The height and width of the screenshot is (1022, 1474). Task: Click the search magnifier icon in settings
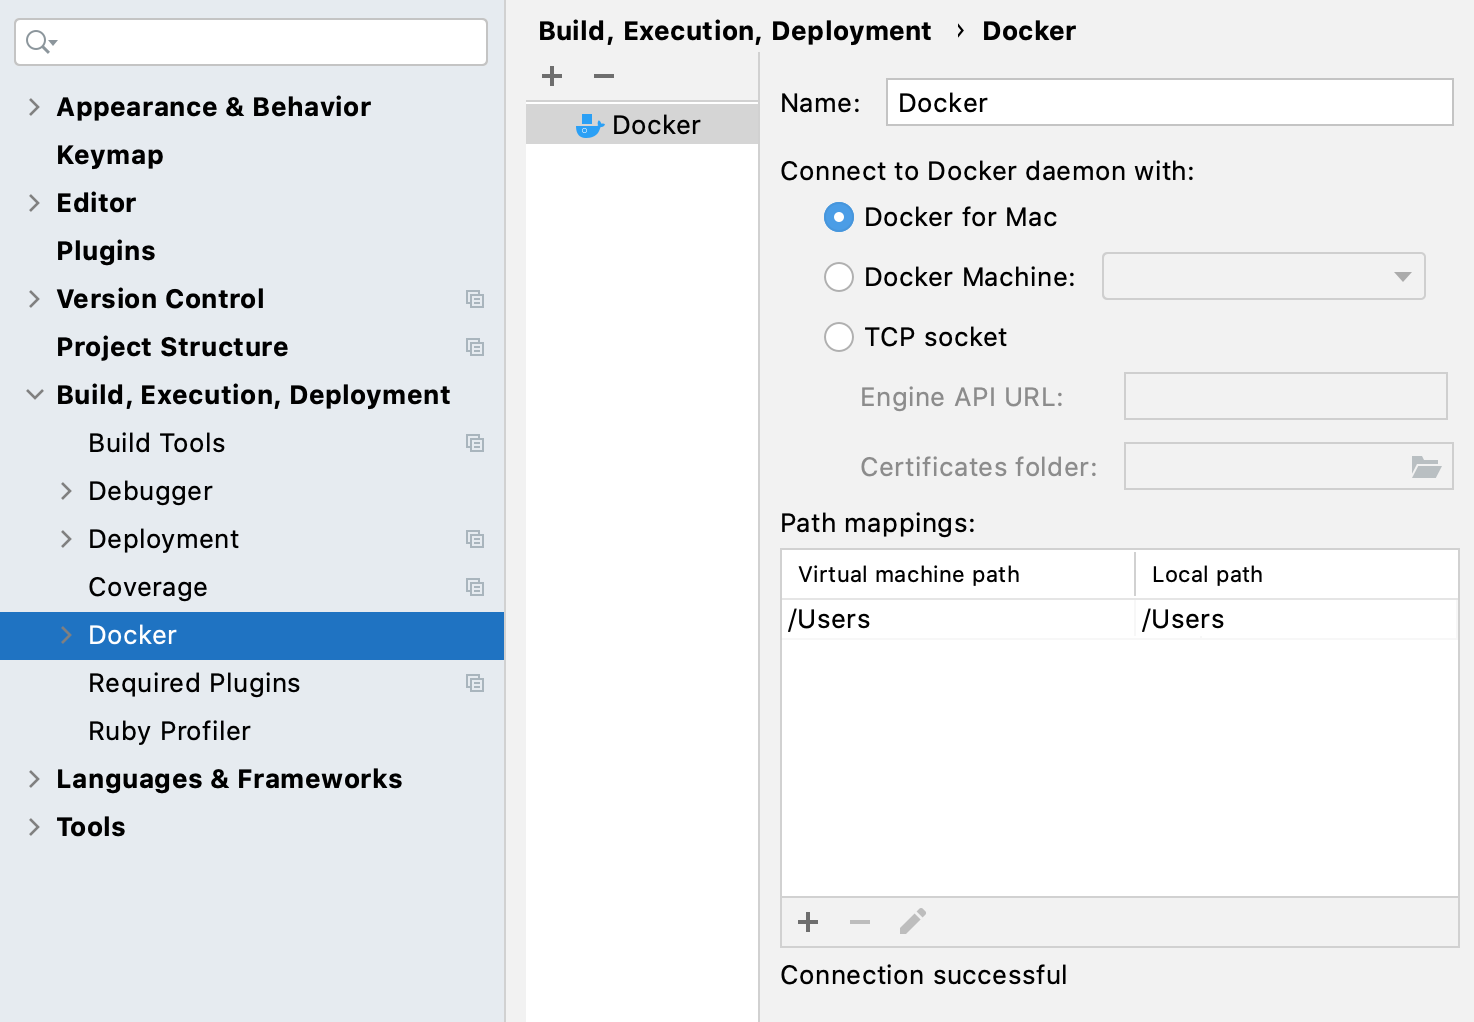point(40,42)
